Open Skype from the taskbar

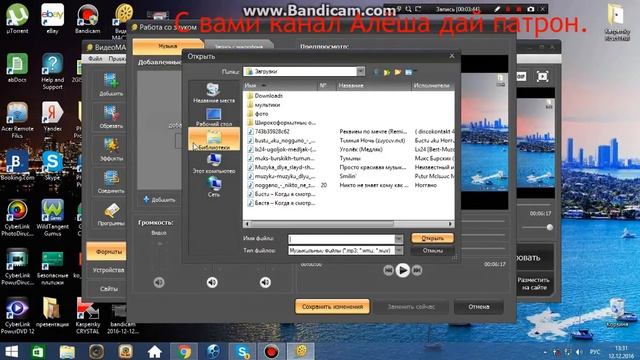pyautogui.click(x=242, y=351)
